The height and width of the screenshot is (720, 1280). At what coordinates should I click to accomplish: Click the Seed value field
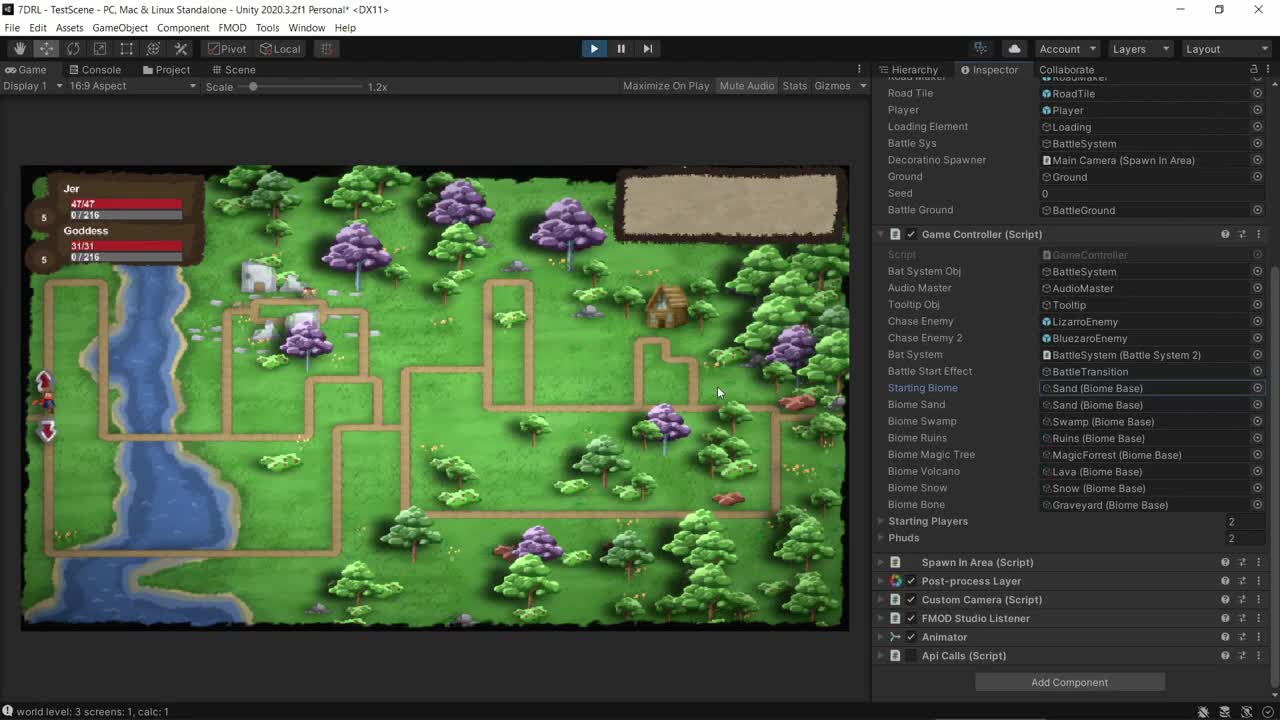[x=1151, y=194]
